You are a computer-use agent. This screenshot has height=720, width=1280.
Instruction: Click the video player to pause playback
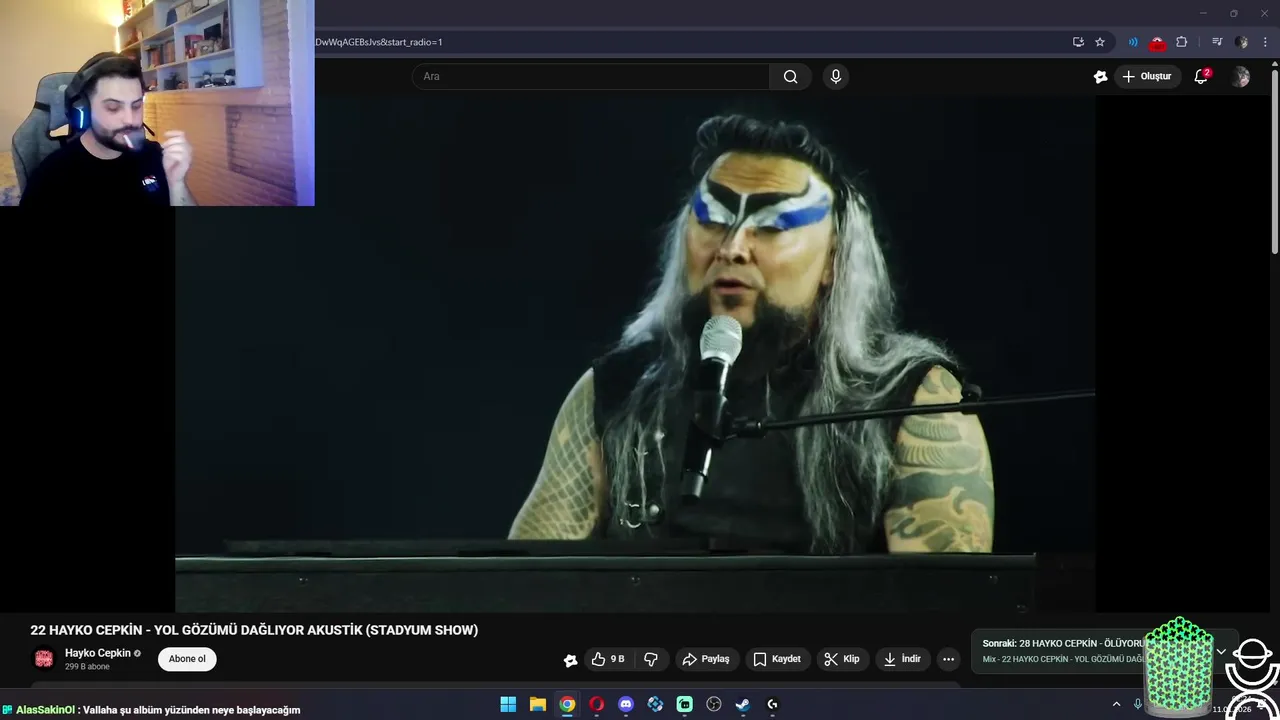[635, 353]
